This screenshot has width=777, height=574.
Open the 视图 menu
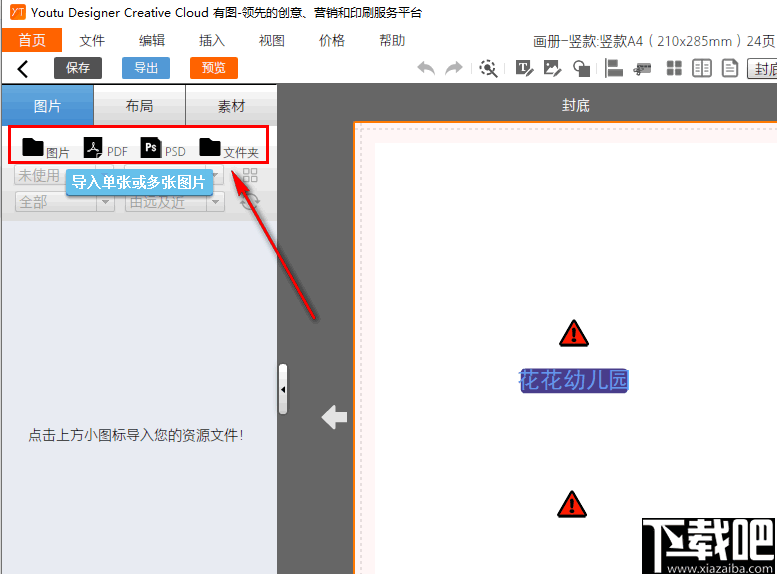[x=272, y=40]
